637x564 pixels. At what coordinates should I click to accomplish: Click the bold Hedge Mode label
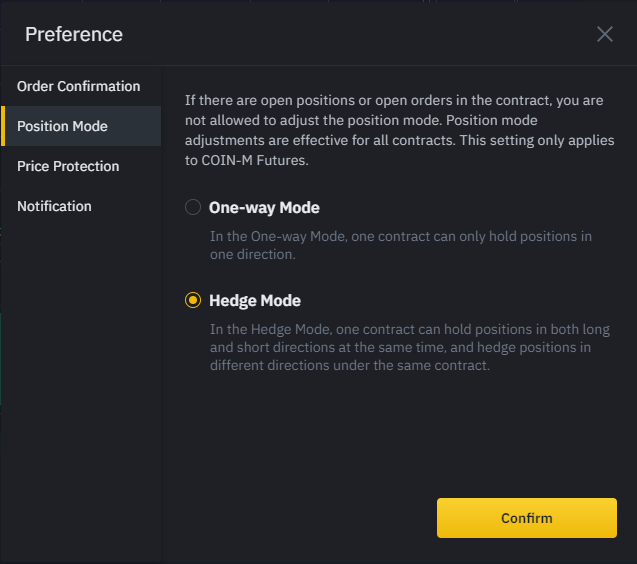[255, 300]
